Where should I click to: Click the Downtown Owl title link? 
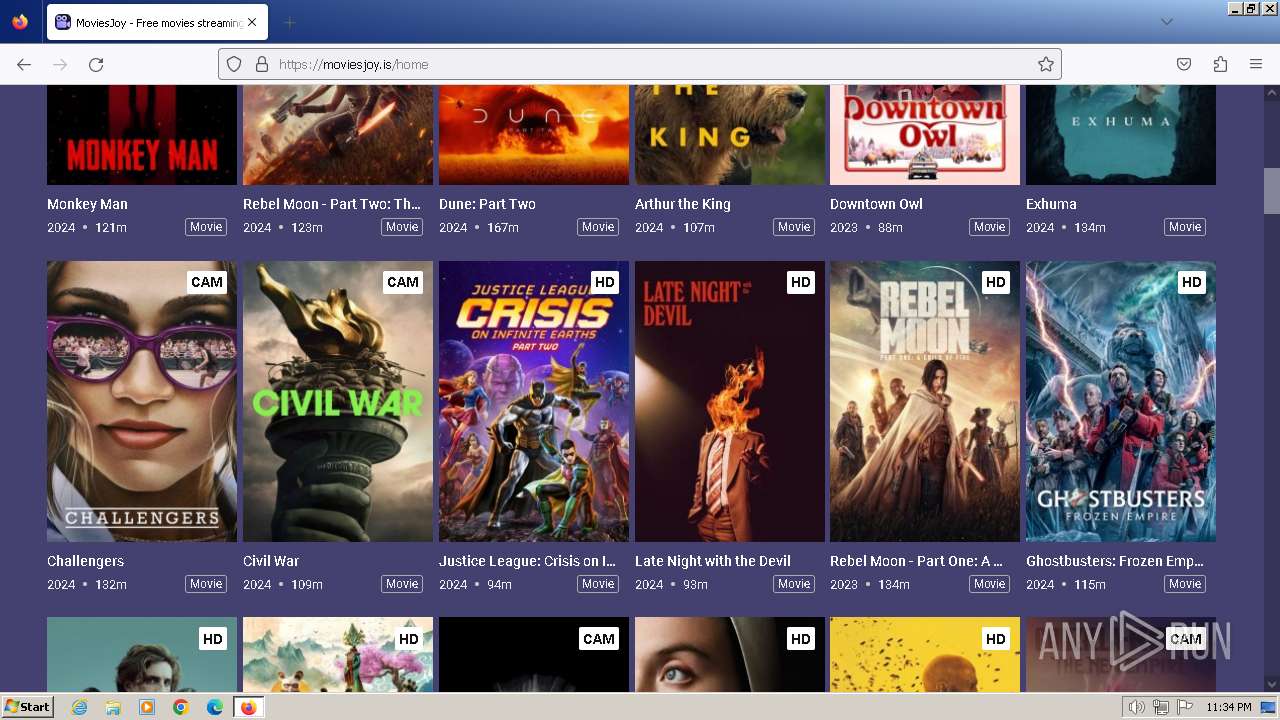tap(876, 204)
